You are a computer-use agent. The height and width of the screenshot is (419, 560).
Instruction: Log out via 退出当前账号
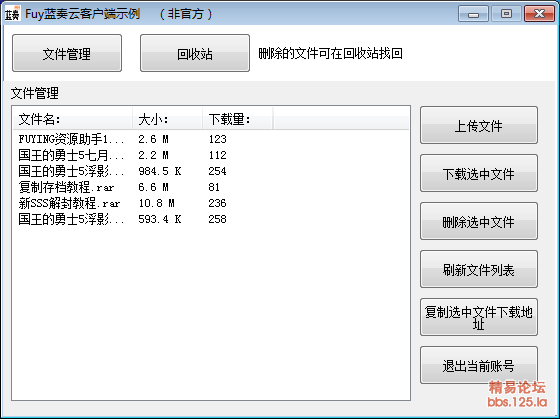tap(479, 365)
